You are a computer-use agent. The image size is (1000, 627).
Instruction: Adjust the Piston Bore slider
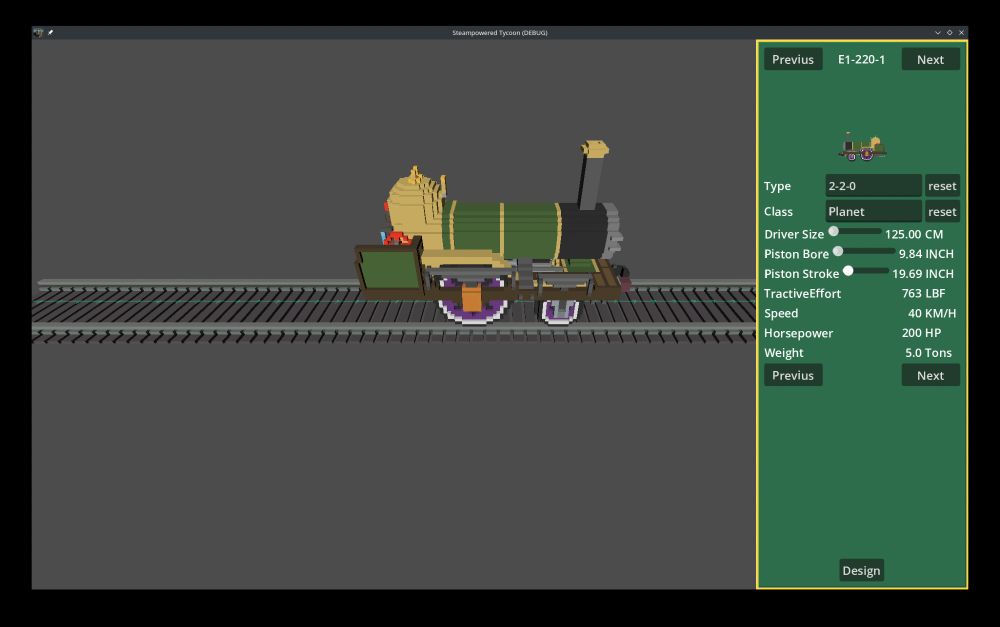(864, 251)
